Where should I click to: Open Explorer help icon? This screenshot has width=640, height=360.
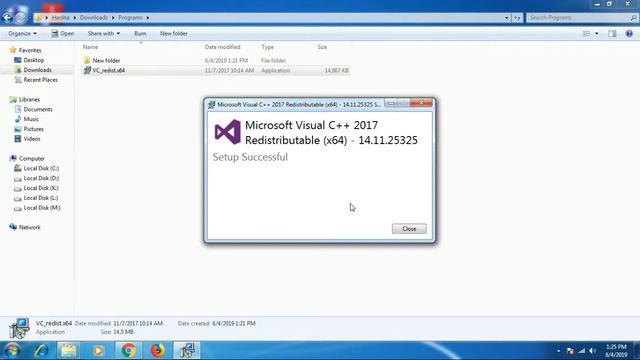[629, 33]
